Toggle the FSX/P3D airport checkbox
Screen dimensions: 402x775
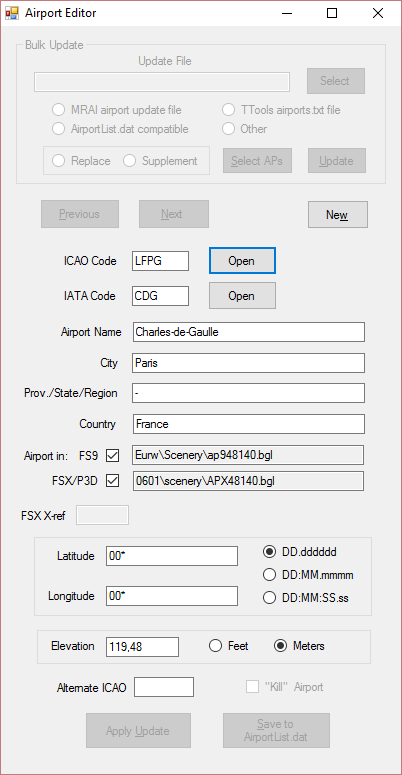pos(113,480)
